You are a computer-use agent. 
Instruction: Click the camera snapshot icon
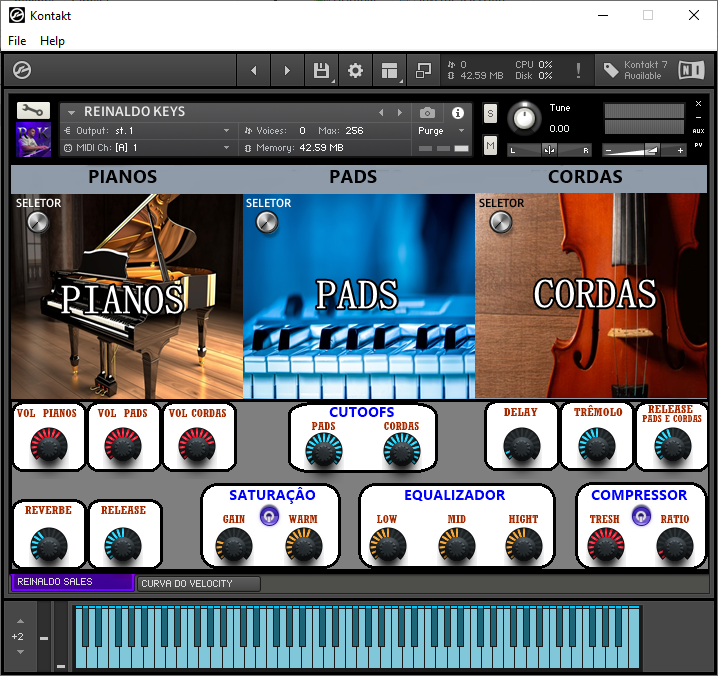click(x=427, y=112)
